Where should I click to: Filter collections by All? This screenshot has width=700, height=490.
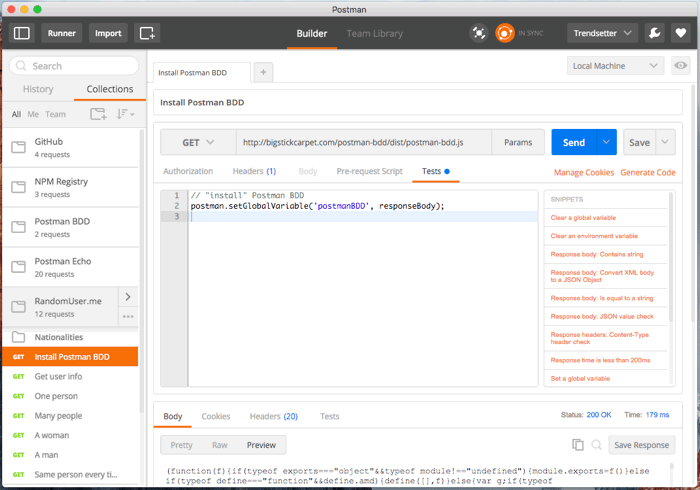click(x=16, y=114)
